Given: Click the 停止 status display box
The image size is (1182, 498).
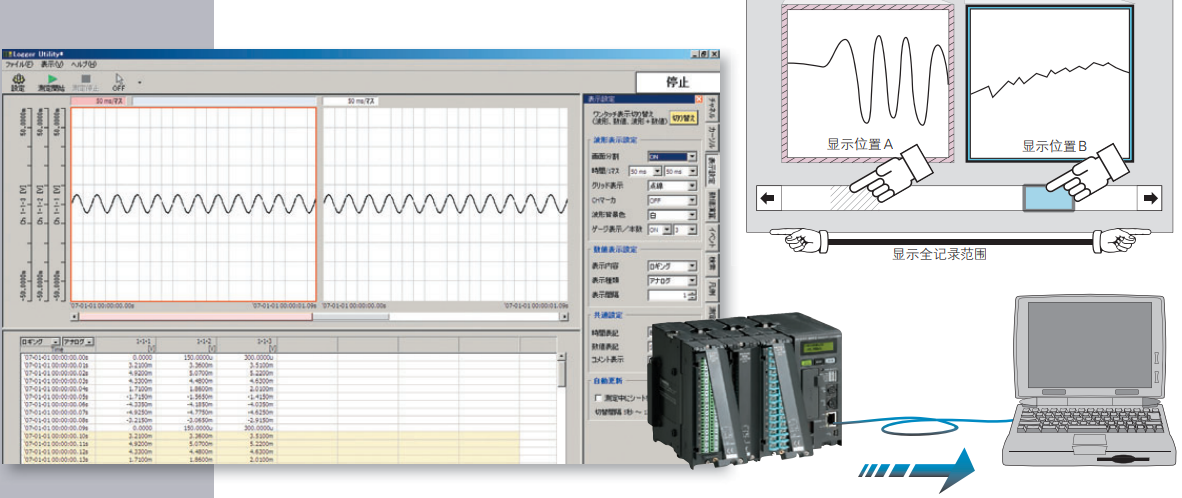Looking at the screenshot, I should pos(676,82).
